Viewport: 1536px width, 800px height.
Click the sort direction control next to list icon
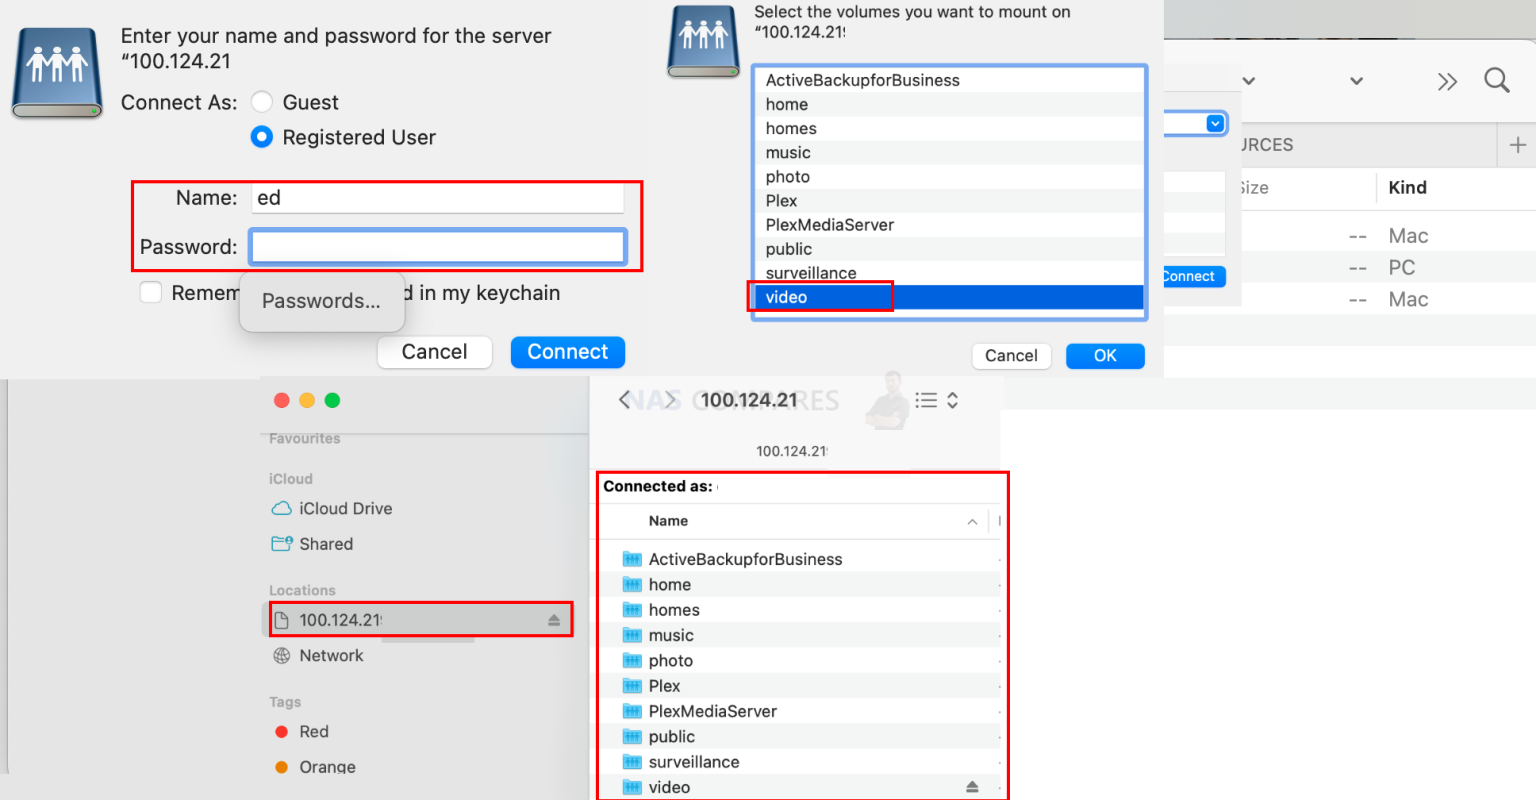click(x=951, y=399)
